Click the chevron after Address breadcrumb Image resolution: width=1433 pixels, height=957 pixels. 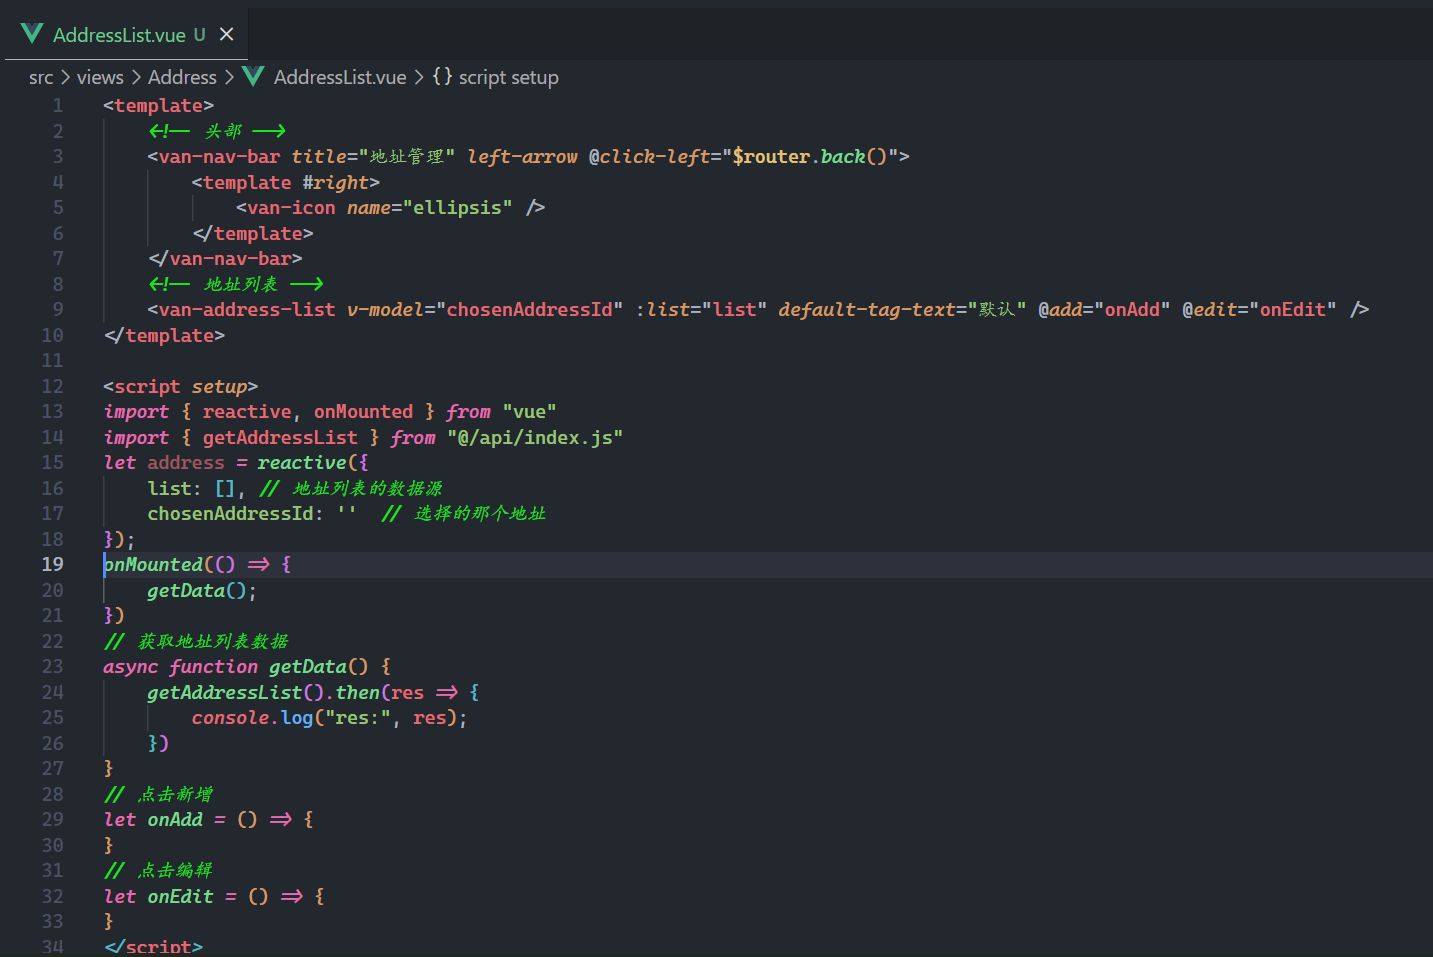point(229,78)
